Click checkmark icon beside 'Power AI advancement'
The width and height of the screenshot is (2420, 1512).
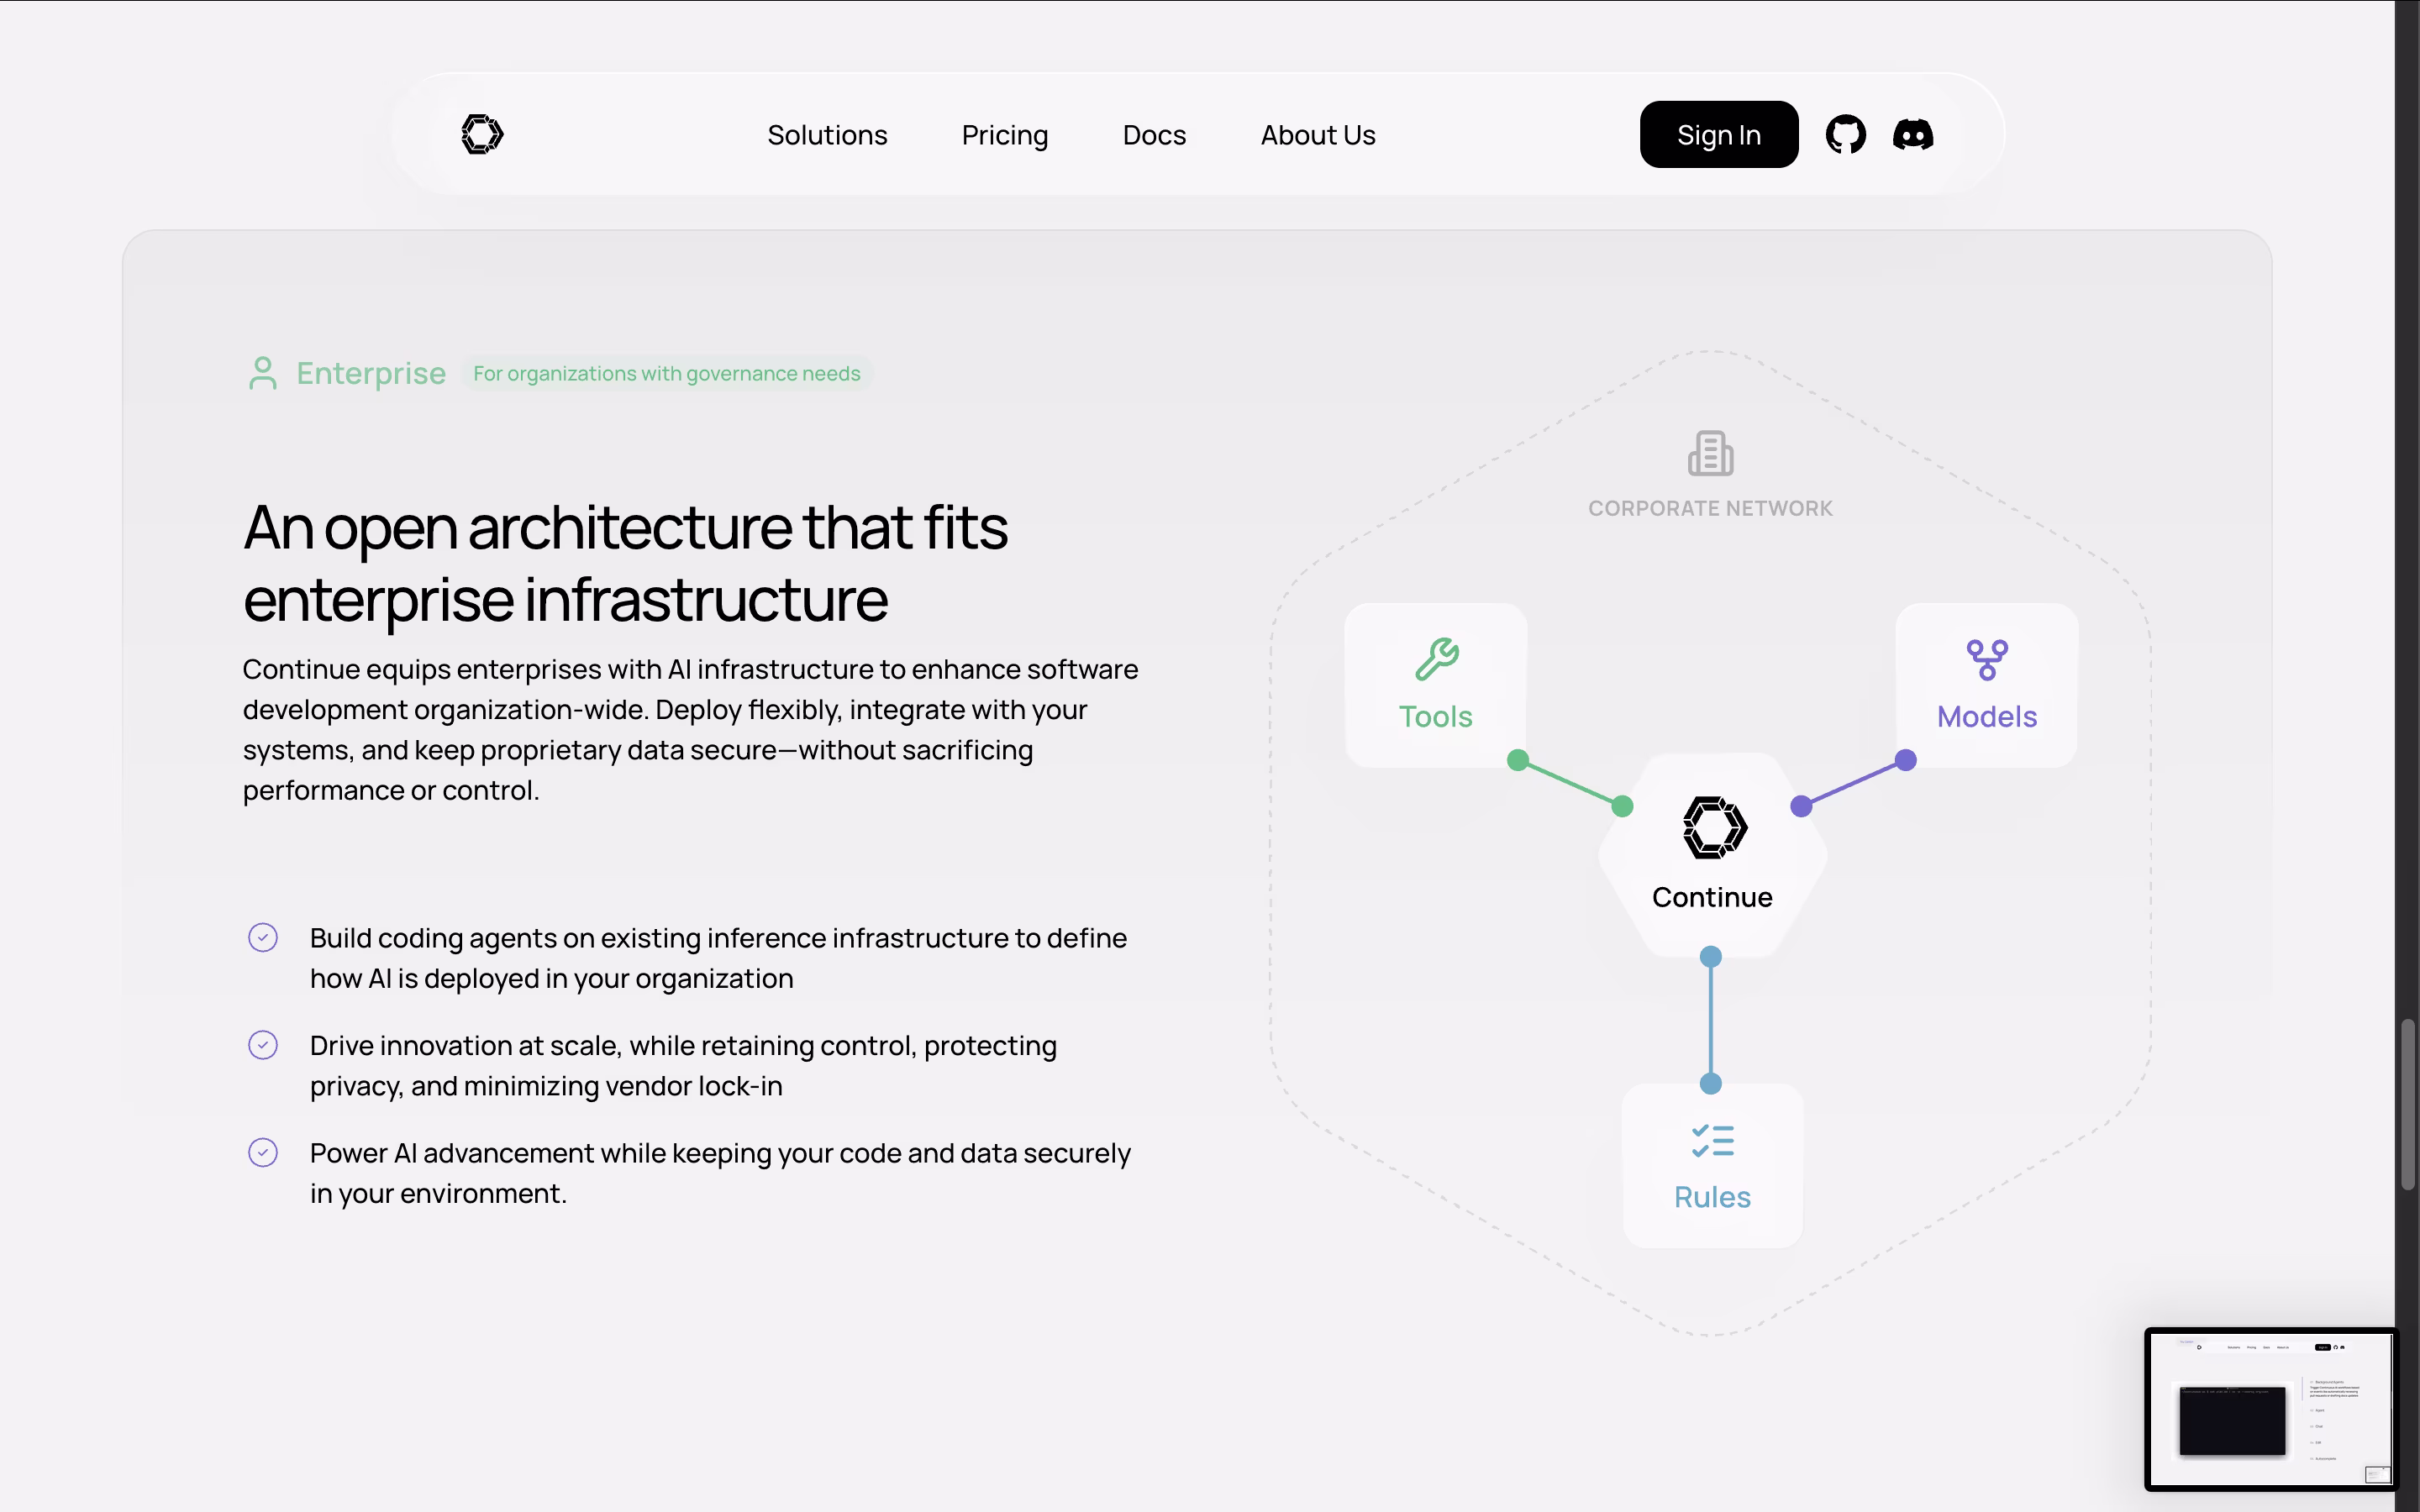click(x=263, y=1152)
